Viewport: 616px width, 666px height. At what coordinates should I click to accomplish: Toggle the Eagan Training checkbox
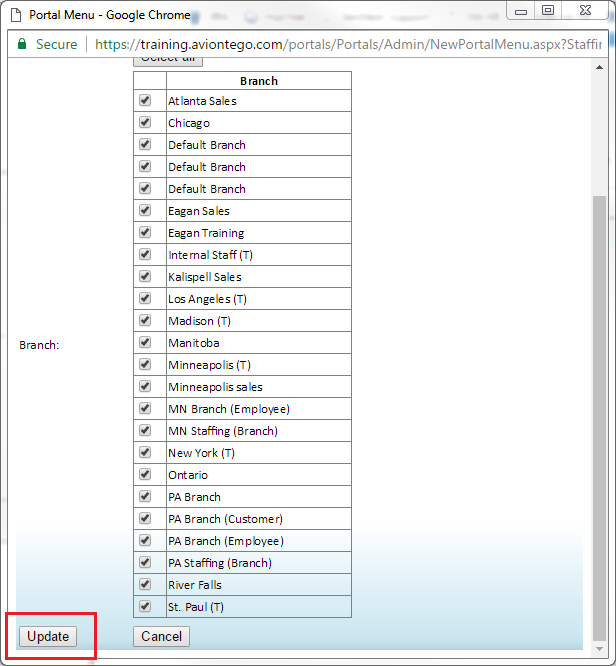click(145, 232)
